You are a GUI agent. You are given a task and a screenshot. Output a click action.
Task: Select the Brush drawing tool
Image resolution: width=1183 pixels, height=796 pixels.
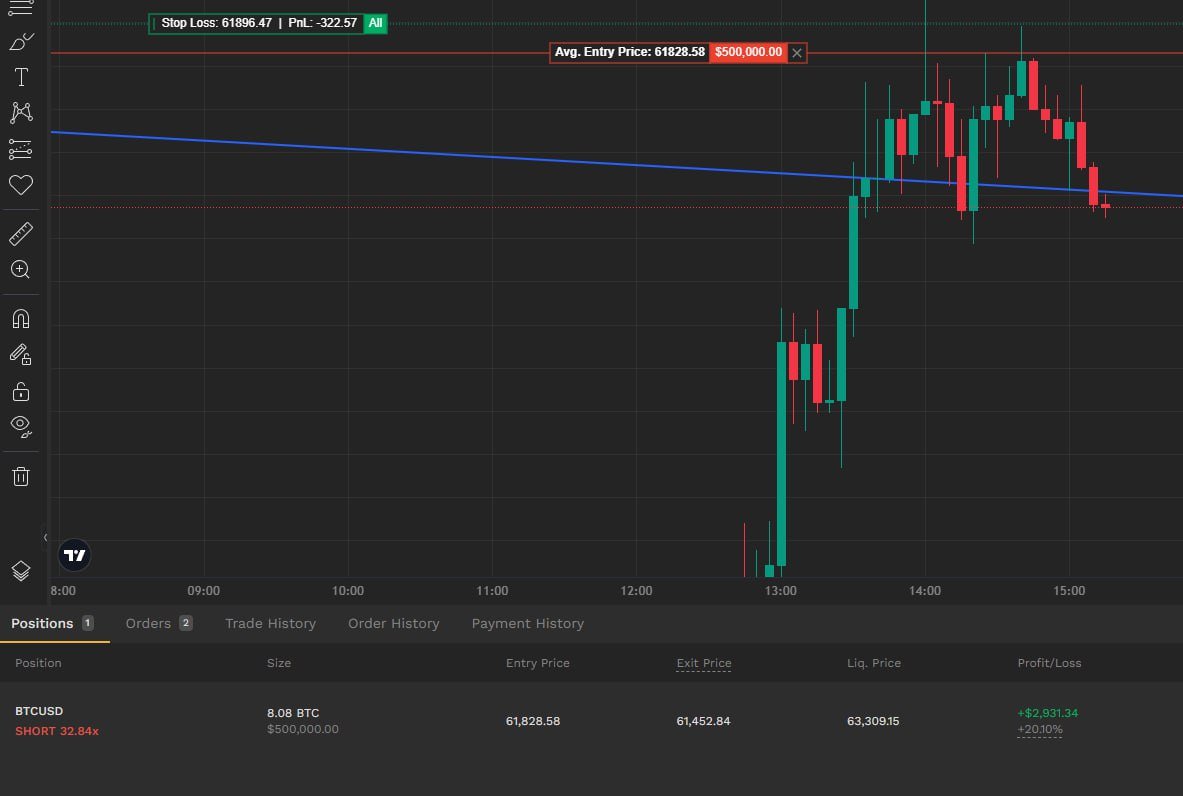pos(21,41)
